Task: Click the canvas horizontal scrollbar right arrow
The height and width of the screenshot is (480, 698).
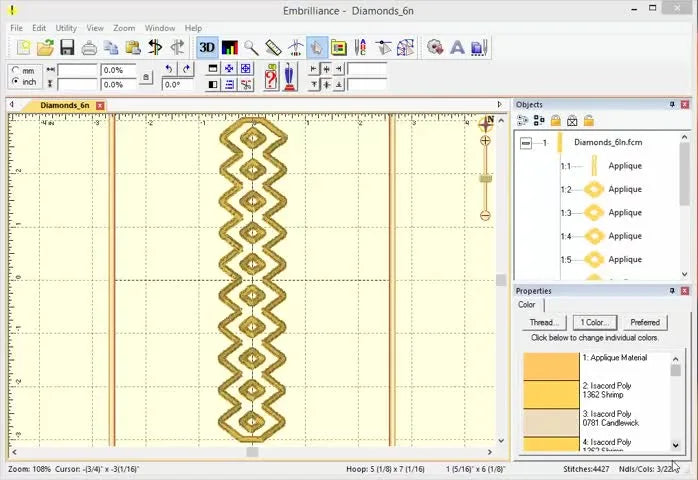Action: (x=490, y=452)
